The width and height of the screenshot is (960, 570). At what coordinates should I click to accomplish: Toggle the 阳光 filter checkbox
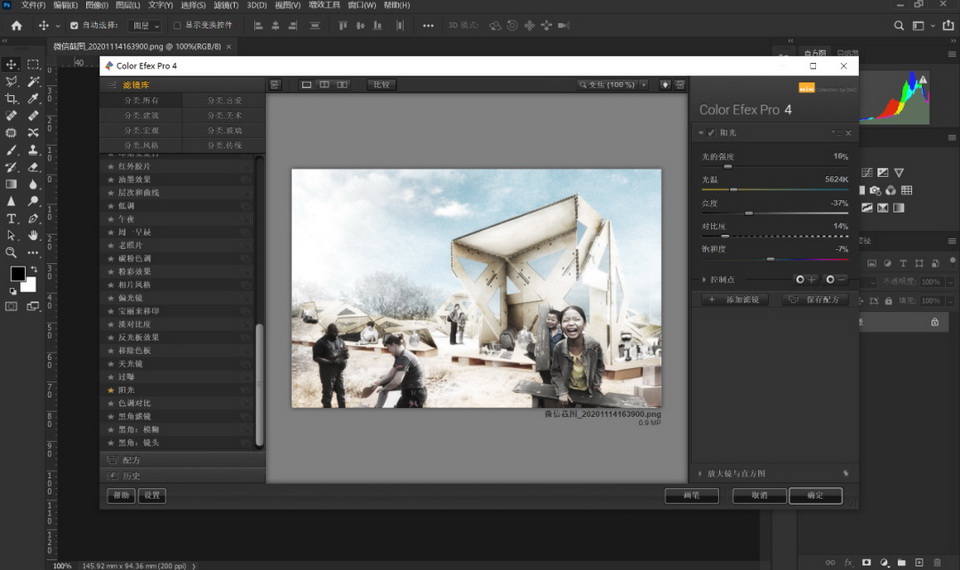(x=711, y=133)
